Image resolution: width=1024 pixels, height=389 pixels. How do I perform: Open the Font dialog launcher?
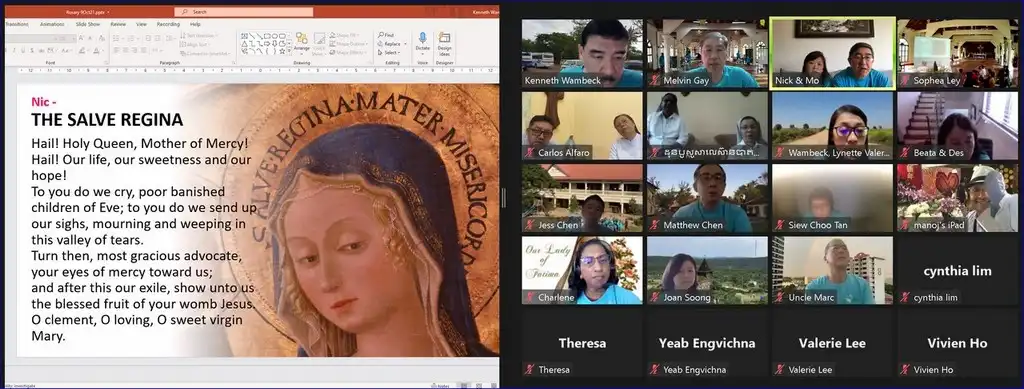coord(106,63)
